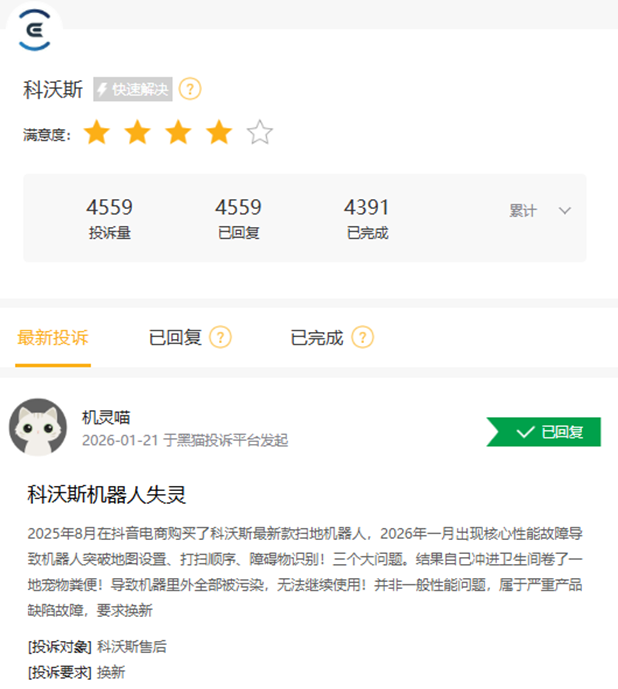Switch to the 已回复 tab
The height and width of the screenshot is (689, 618).
click(175, 337)
